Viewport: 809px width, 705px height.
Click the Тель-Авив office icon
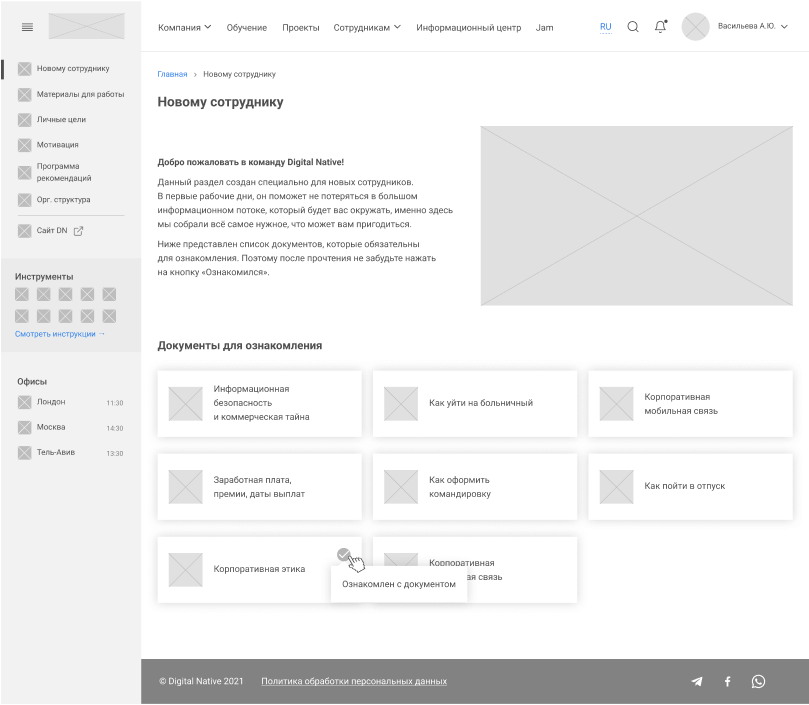click(x=24, y=453)
